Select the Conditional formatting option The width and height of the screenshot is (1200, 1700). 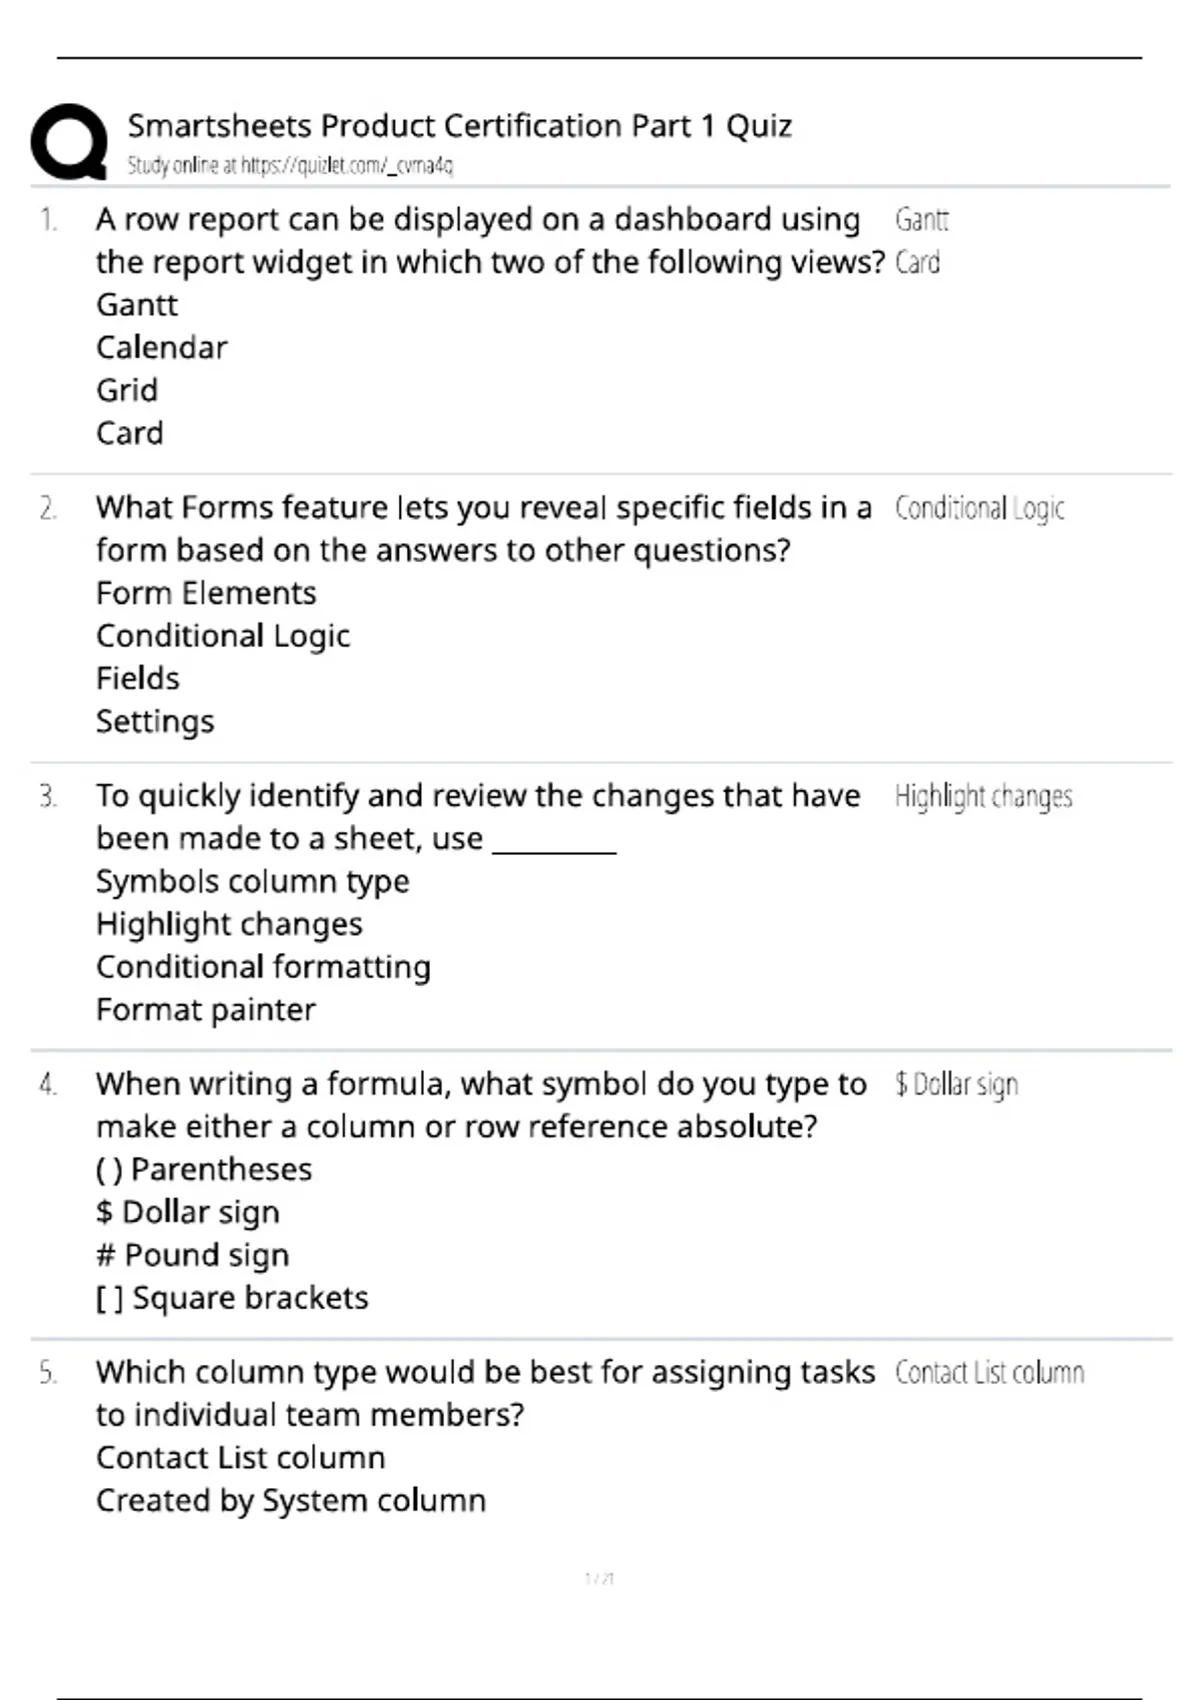coord(263,967)
